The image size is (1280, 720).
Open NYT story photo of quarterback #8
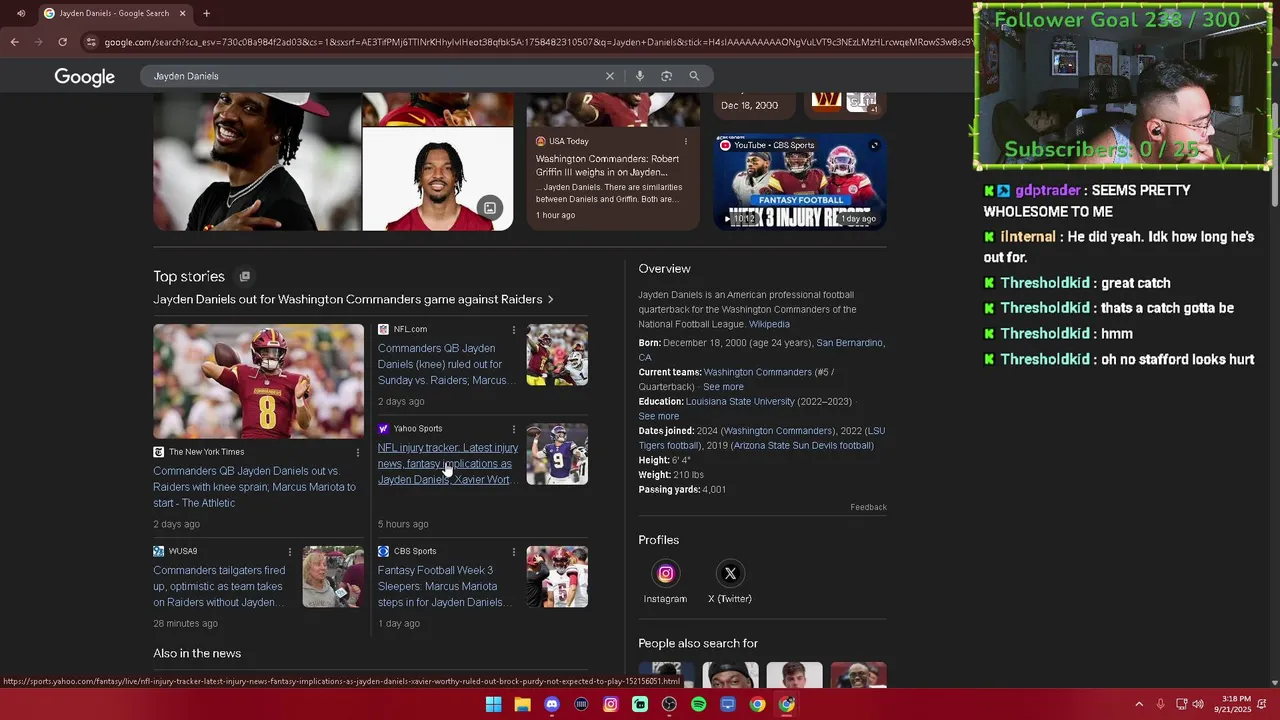point(258,381)
